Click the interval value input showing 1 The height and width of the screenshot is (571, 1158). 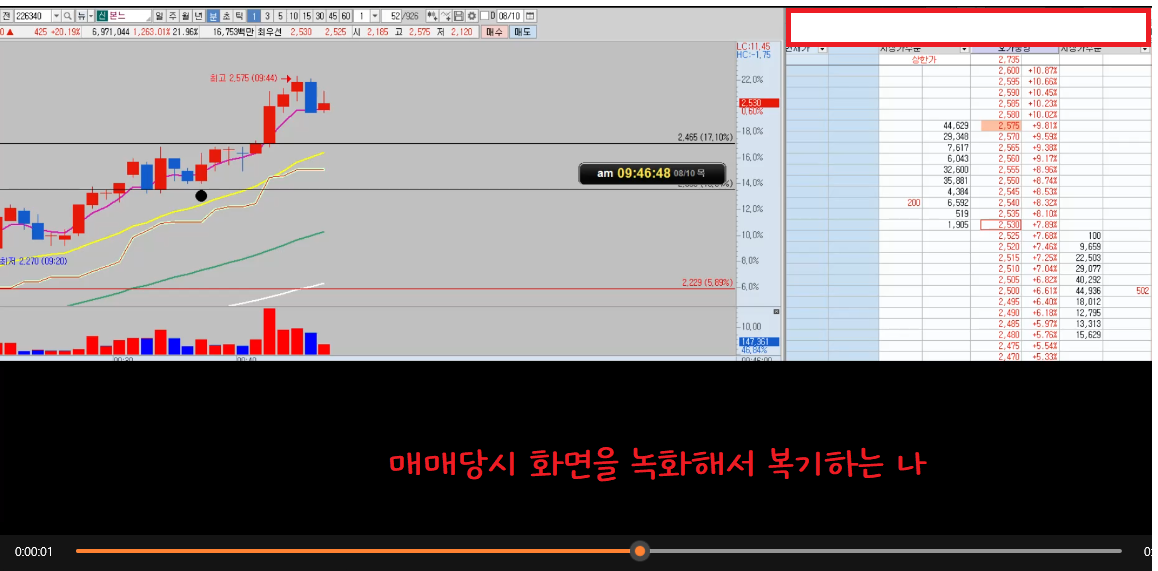[x=361, y=16]
